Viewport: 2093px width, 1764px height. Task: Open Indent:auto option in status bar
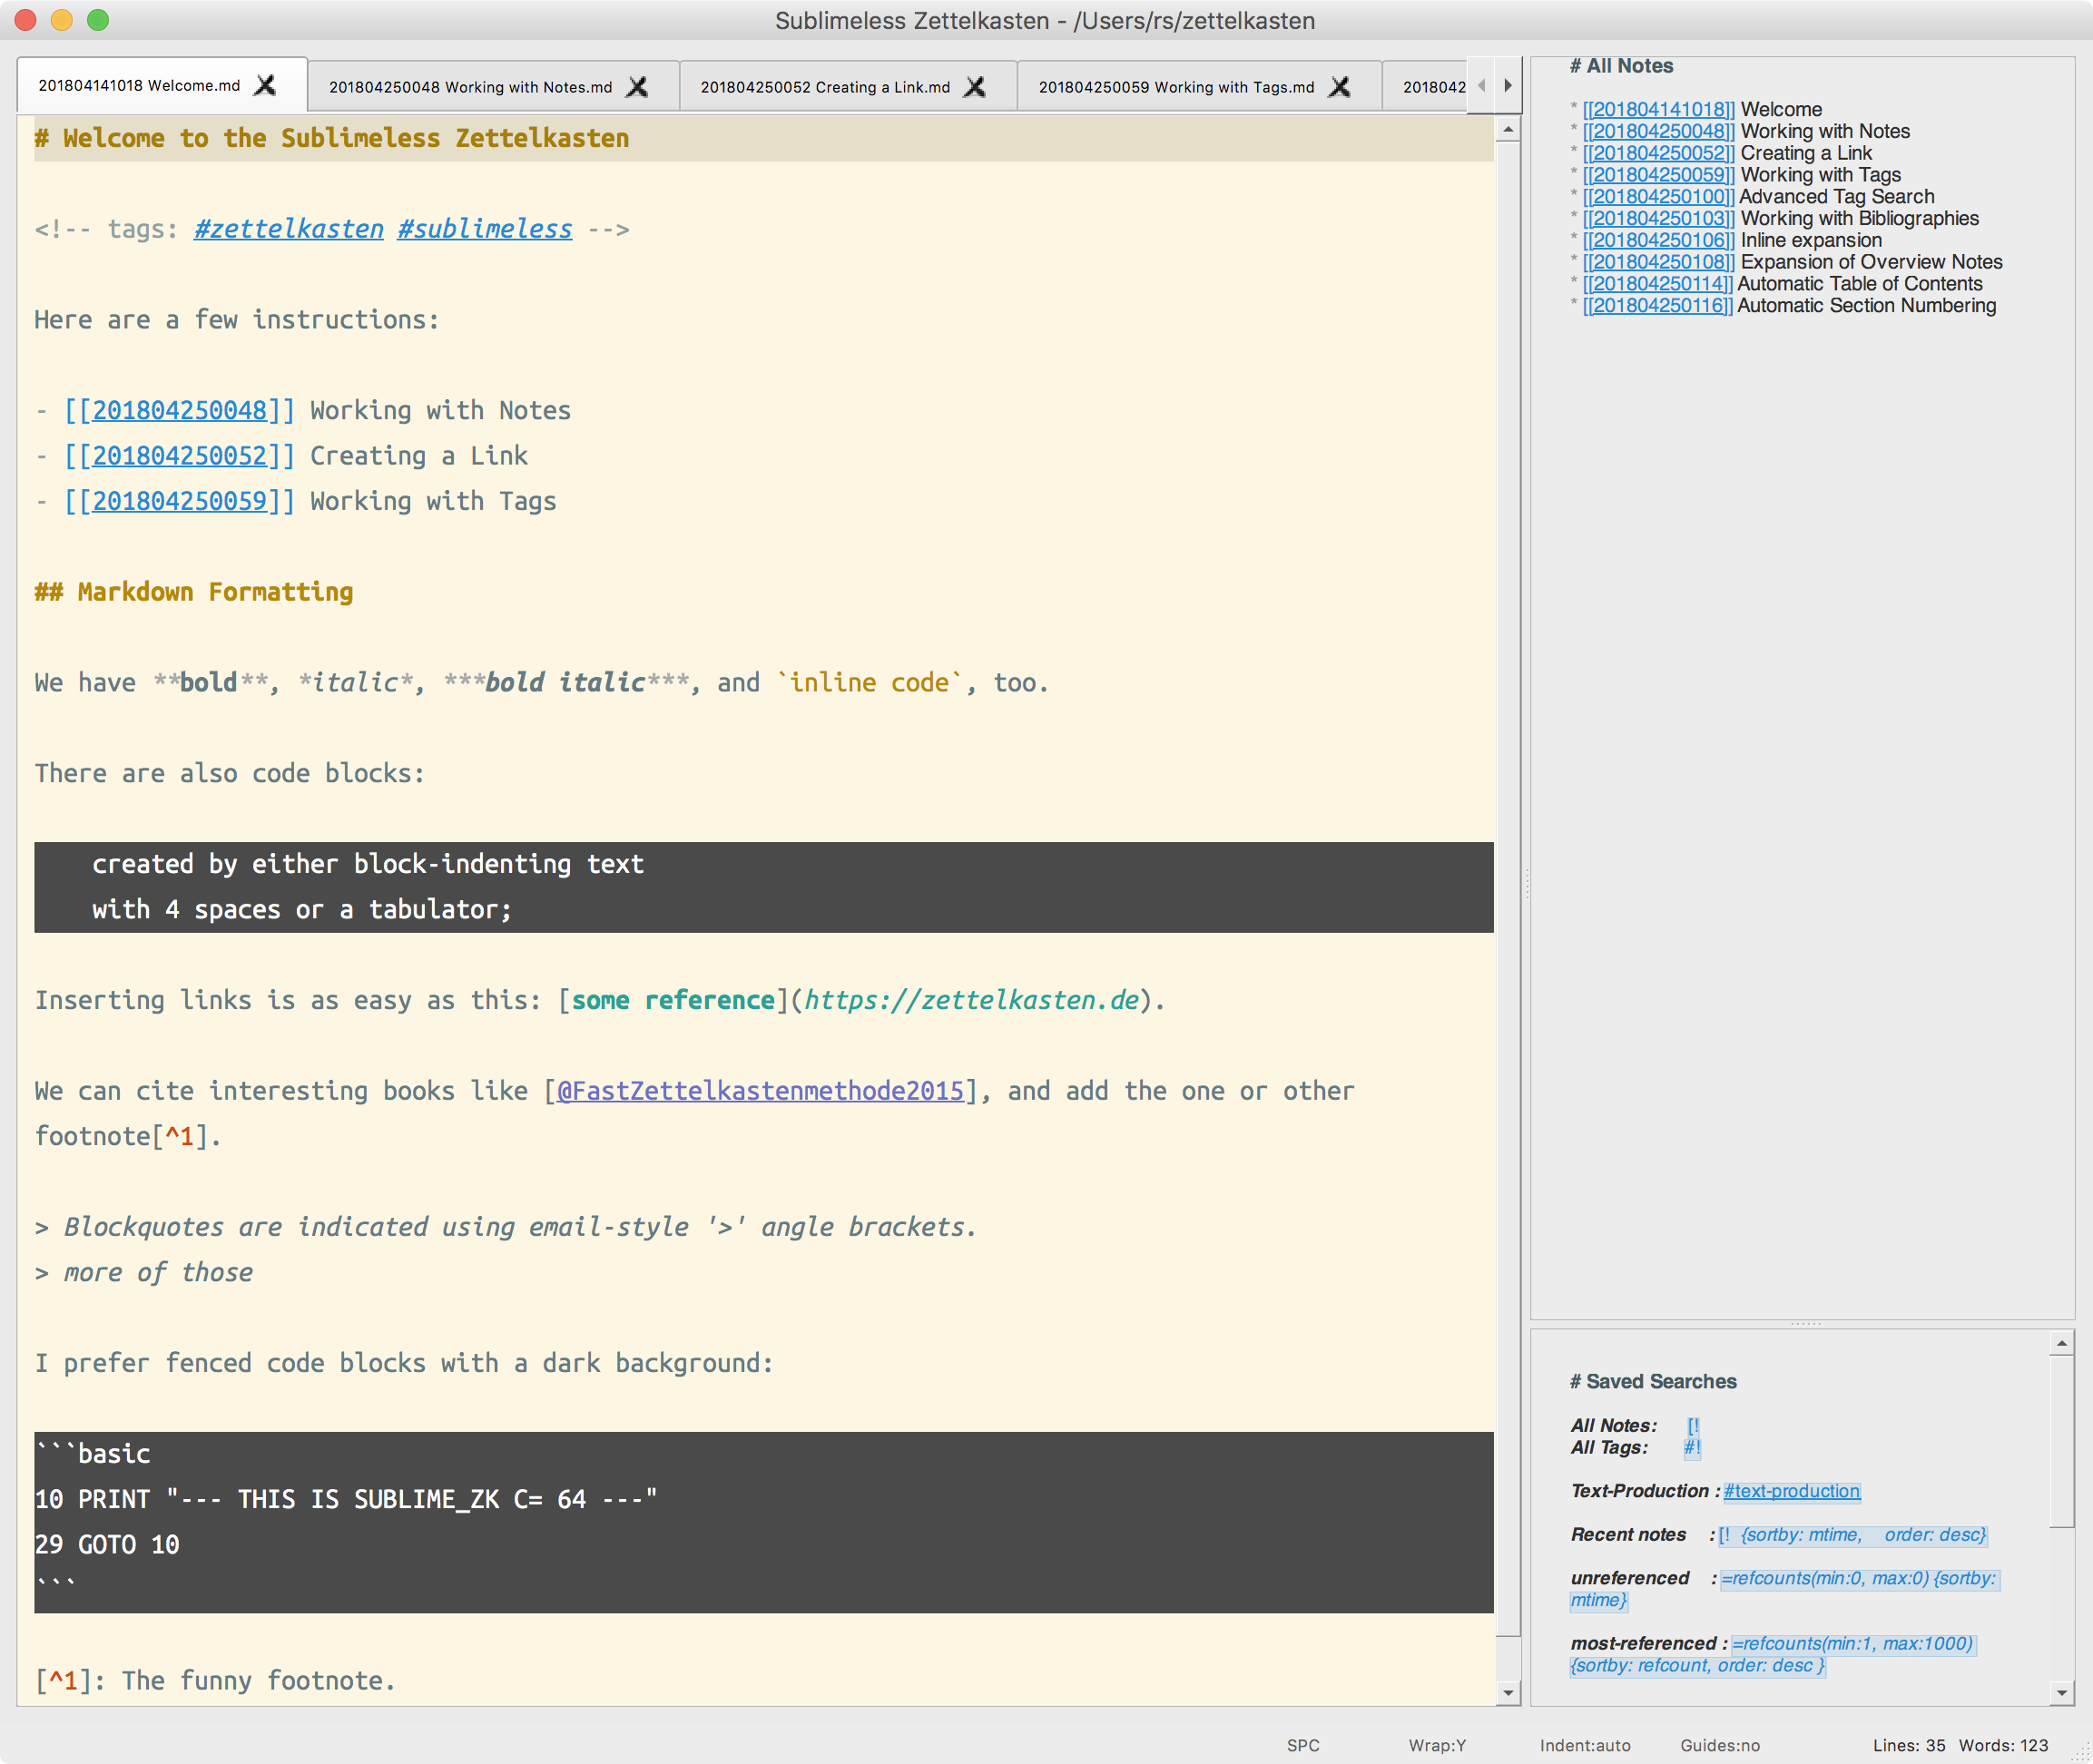point(1584,1745)
